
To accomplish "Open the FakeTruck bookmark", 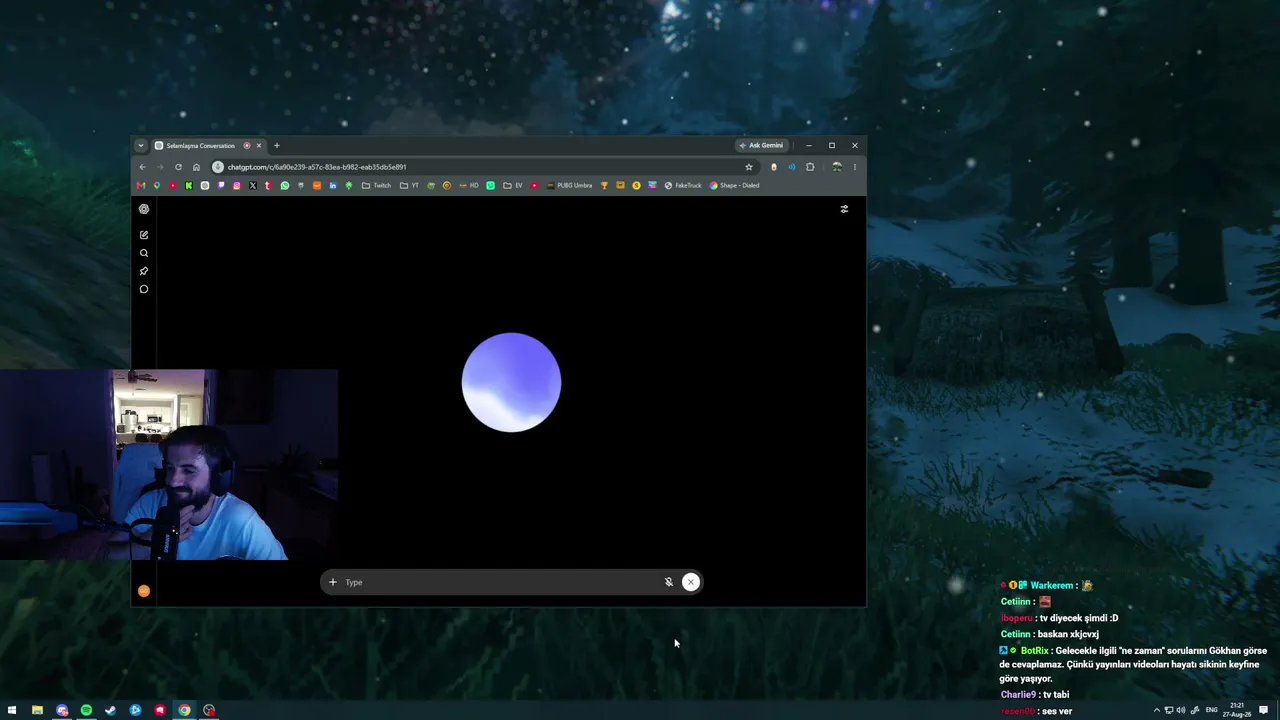I will (x=683, y=186).
